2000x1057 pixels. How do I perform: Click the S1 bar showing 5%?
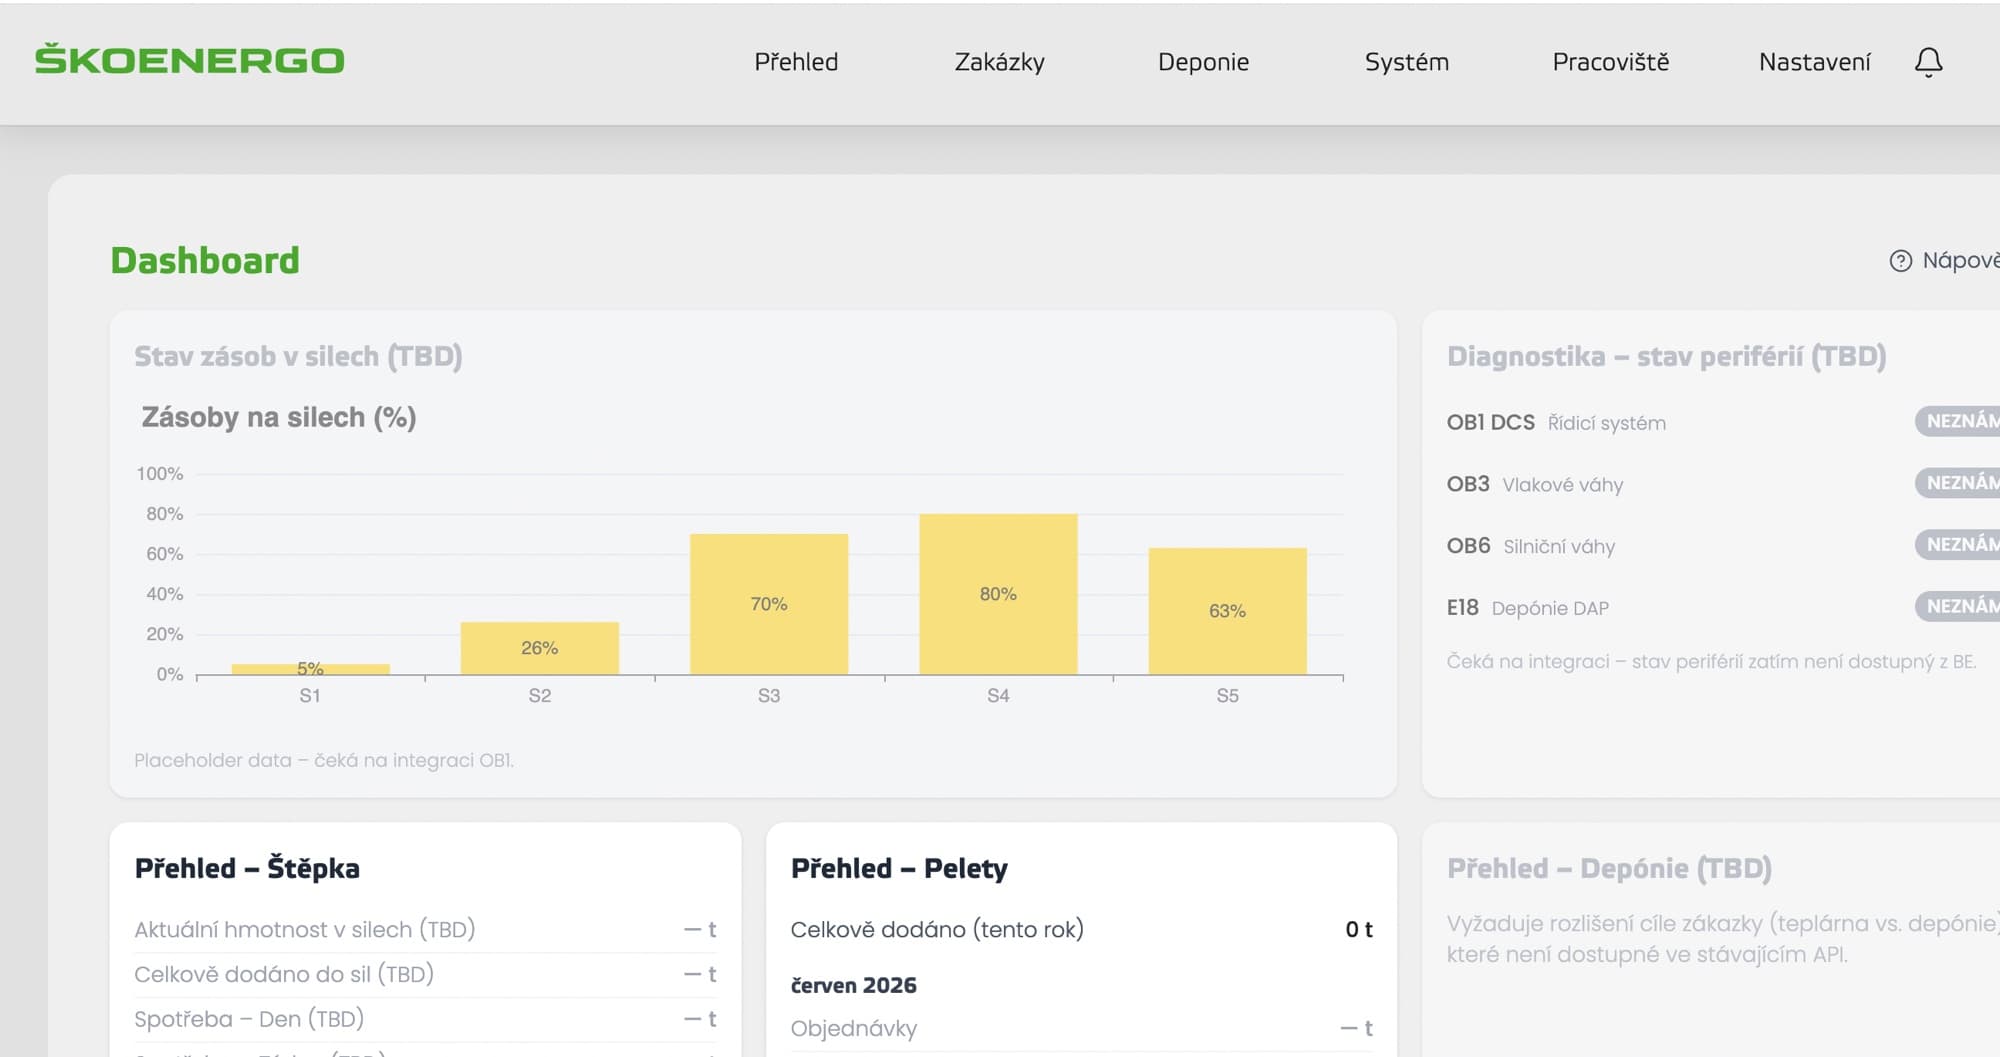pos(310,669)
